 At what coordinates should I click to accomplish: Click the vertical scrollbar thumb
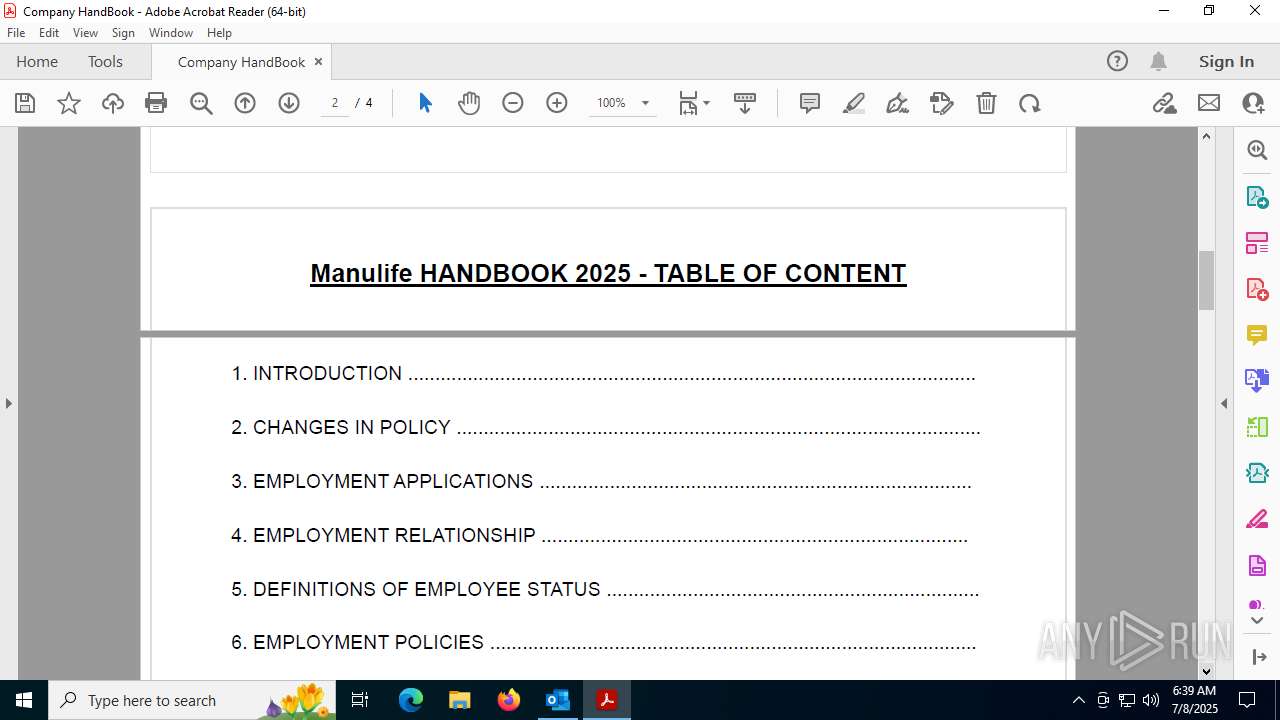click(1206, 280)
